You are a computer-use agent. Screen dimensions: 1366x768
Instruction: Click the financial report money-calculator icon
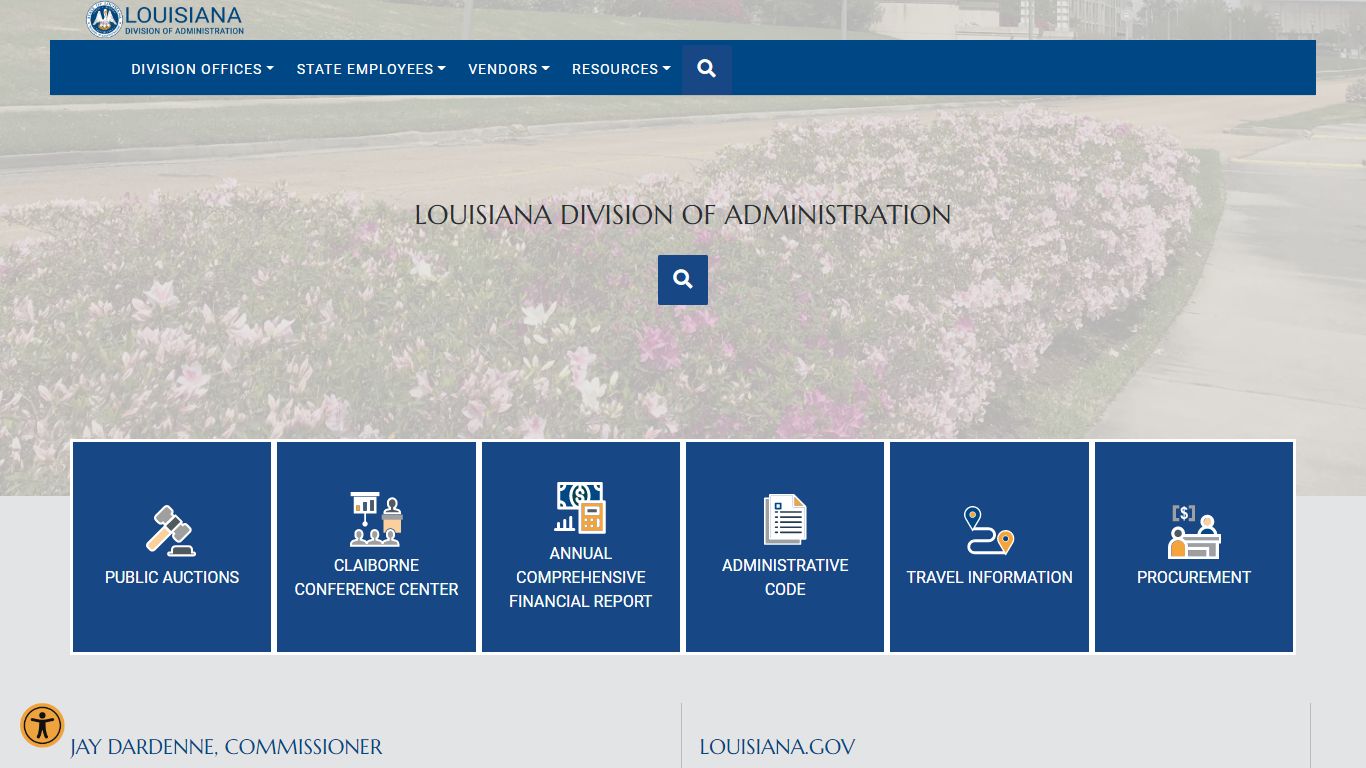(581, 507)
